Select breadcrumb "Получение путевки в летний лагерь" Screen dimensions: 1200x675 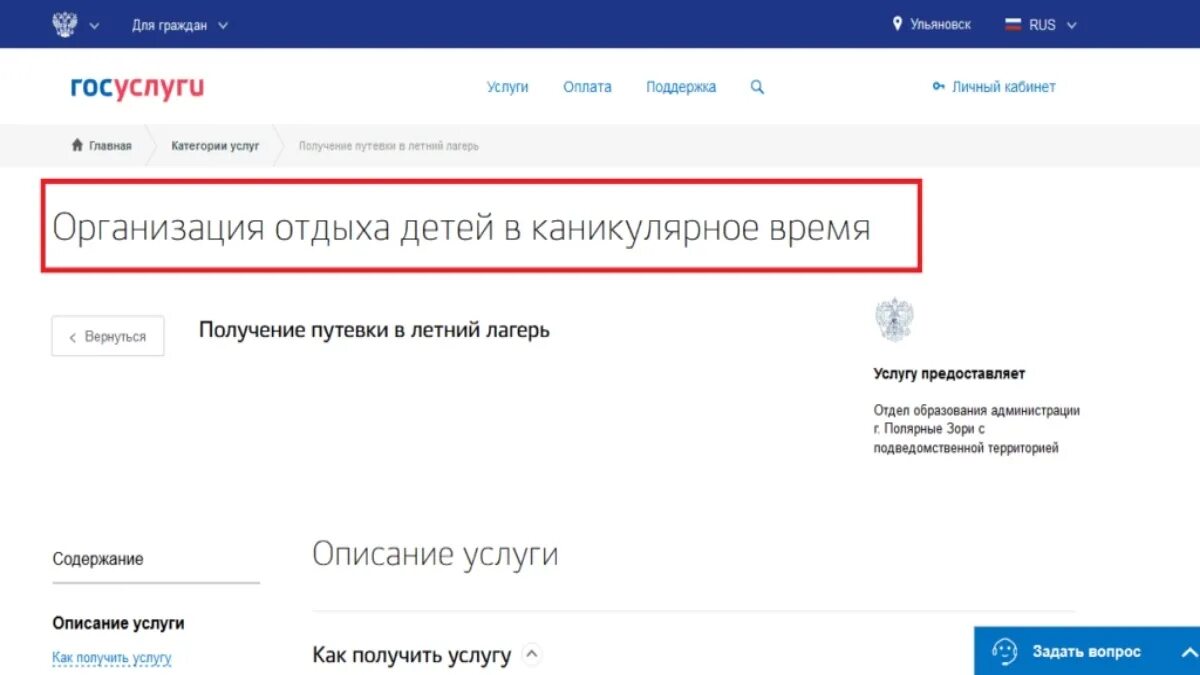pyautogui.click(x=389, y=146)
